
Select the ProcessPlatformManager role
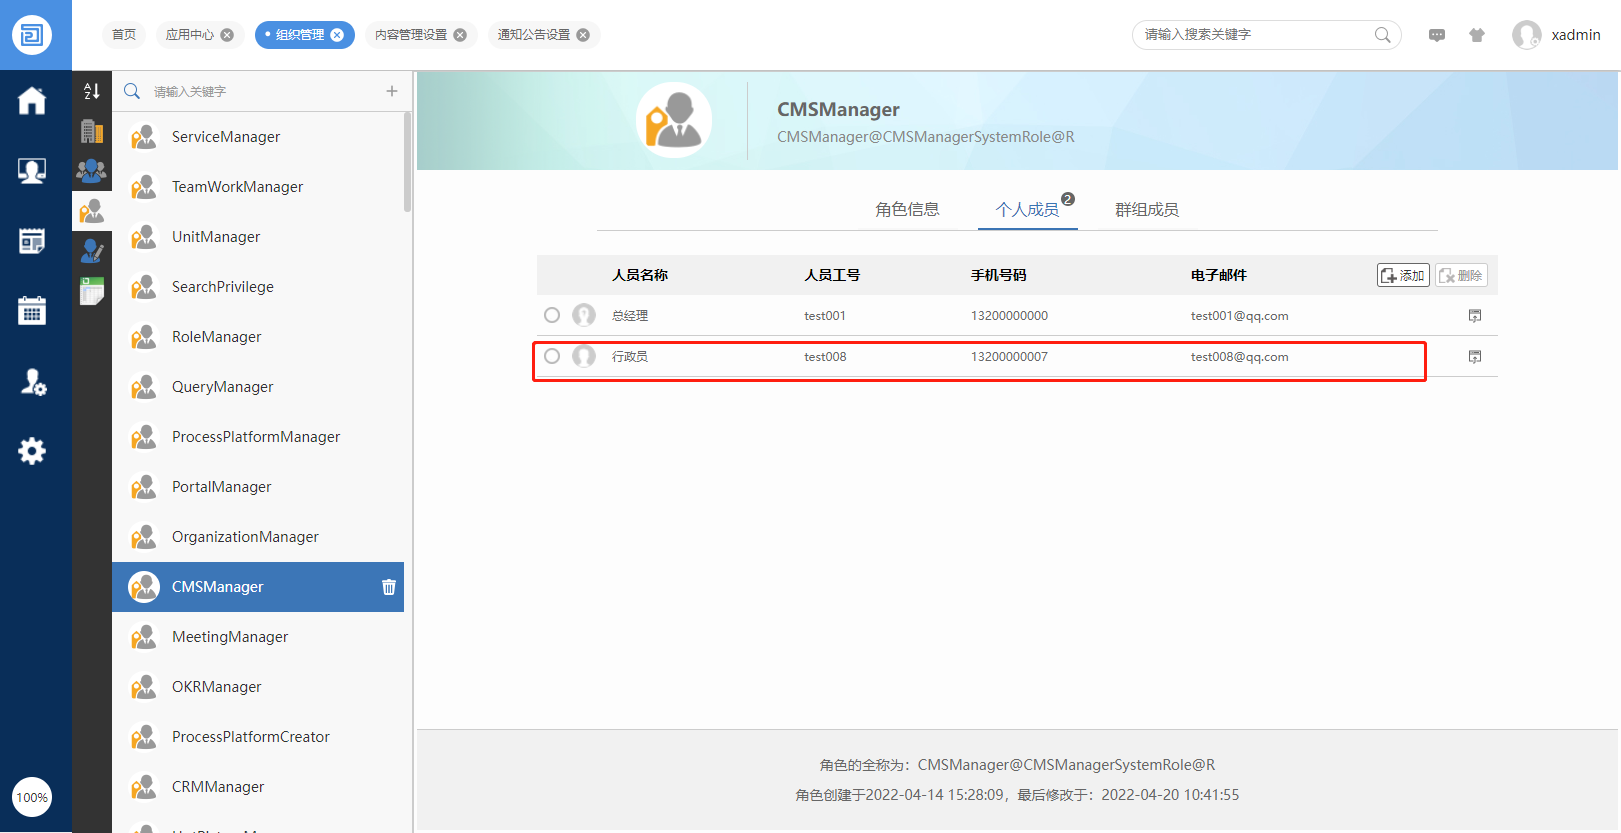(258, 437)
